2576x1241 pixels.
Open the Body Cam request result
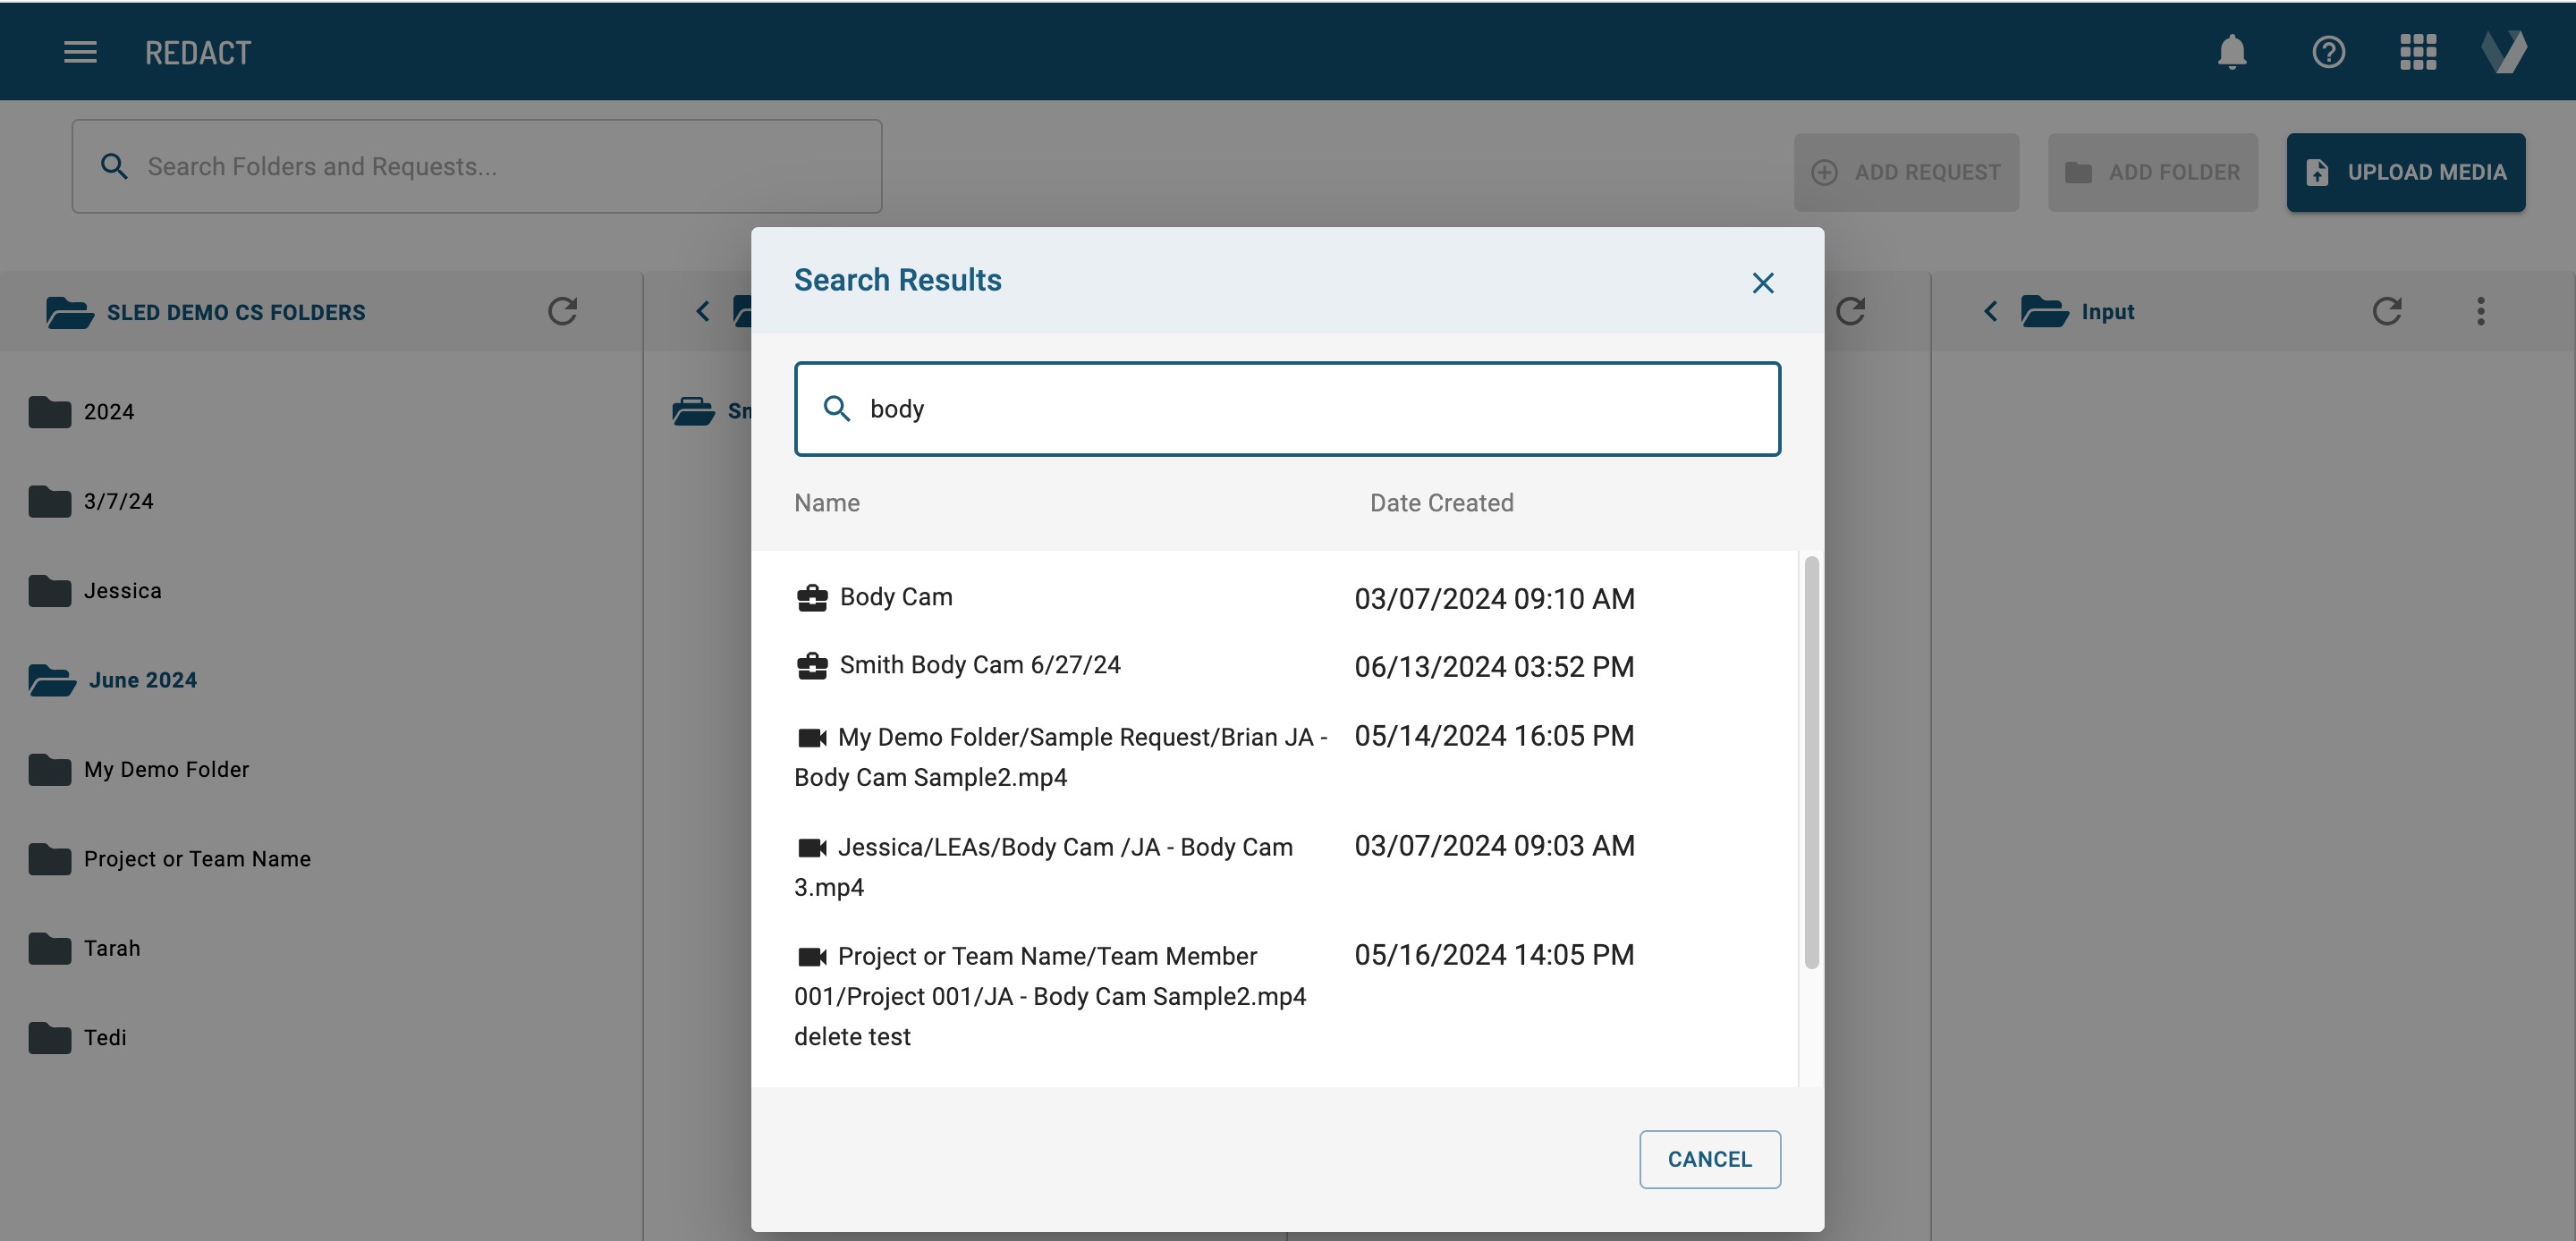click(x=895, y=597)
